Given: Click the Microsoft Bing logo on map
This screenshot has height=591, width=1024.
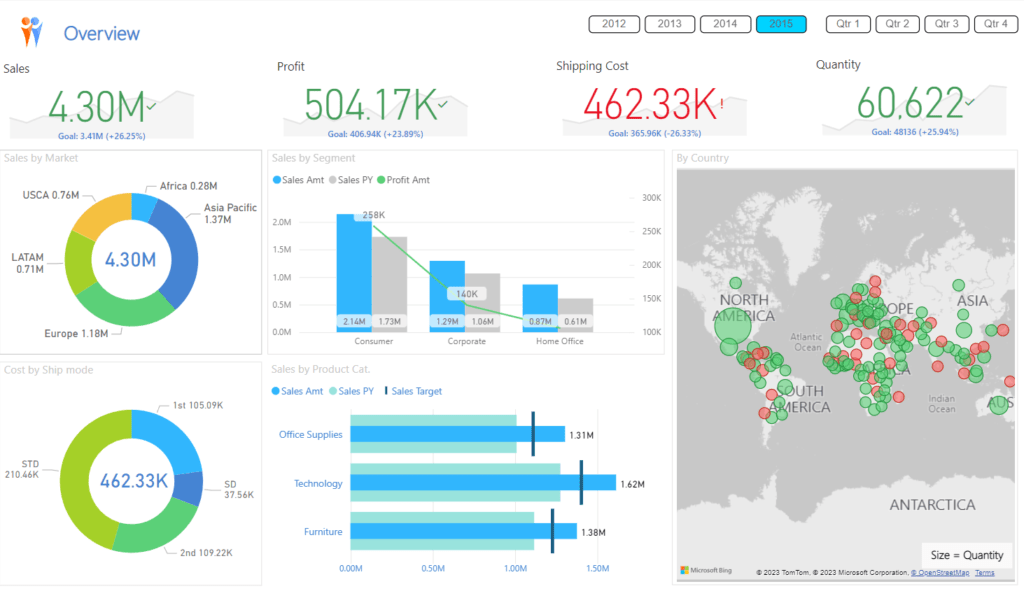Looking at the screenshot, I should click(706, 570).
